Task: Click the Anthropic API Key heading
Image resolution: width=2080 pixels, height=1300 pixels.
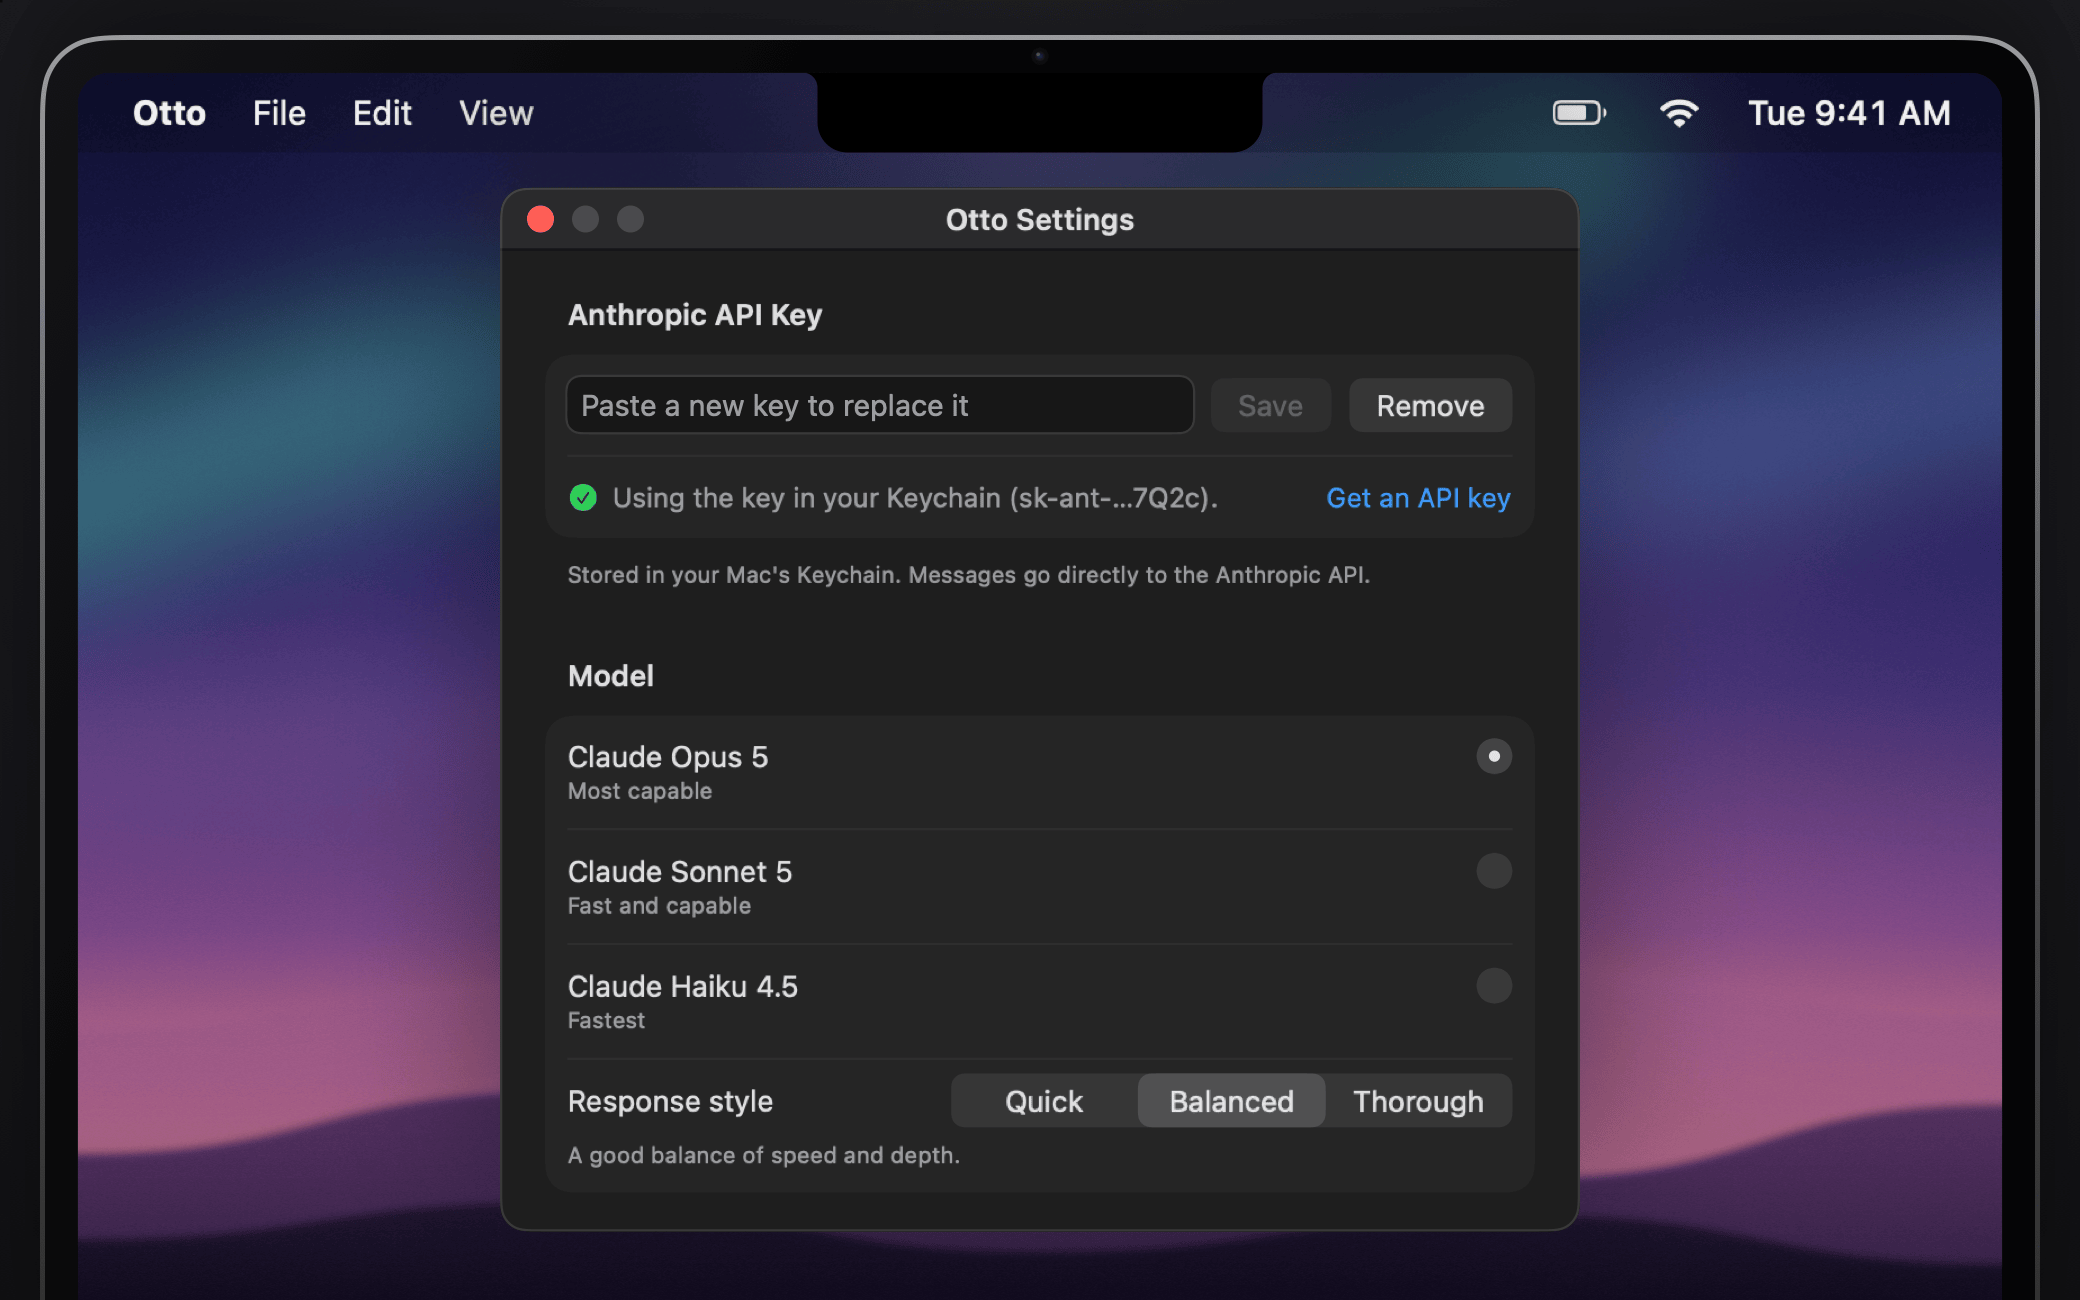Action: point(695,315)
